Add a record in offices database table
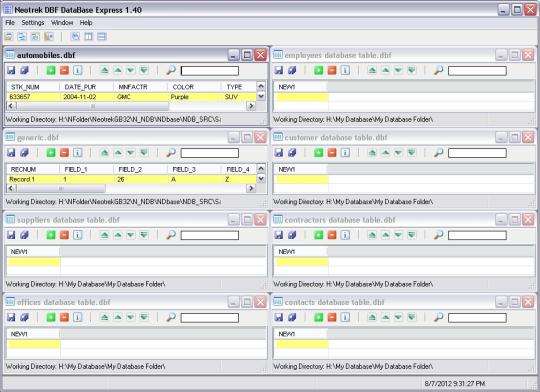 [51, 317]
